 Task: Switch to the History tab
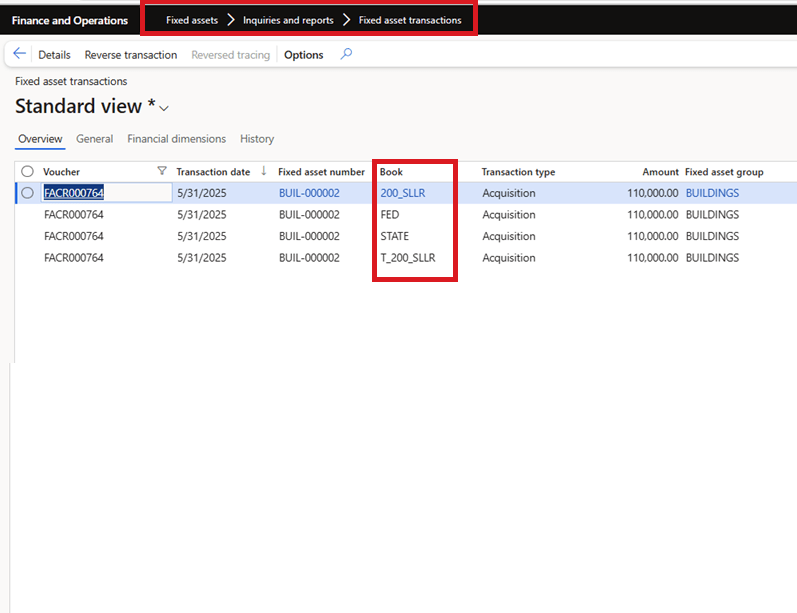coord(257,139)
